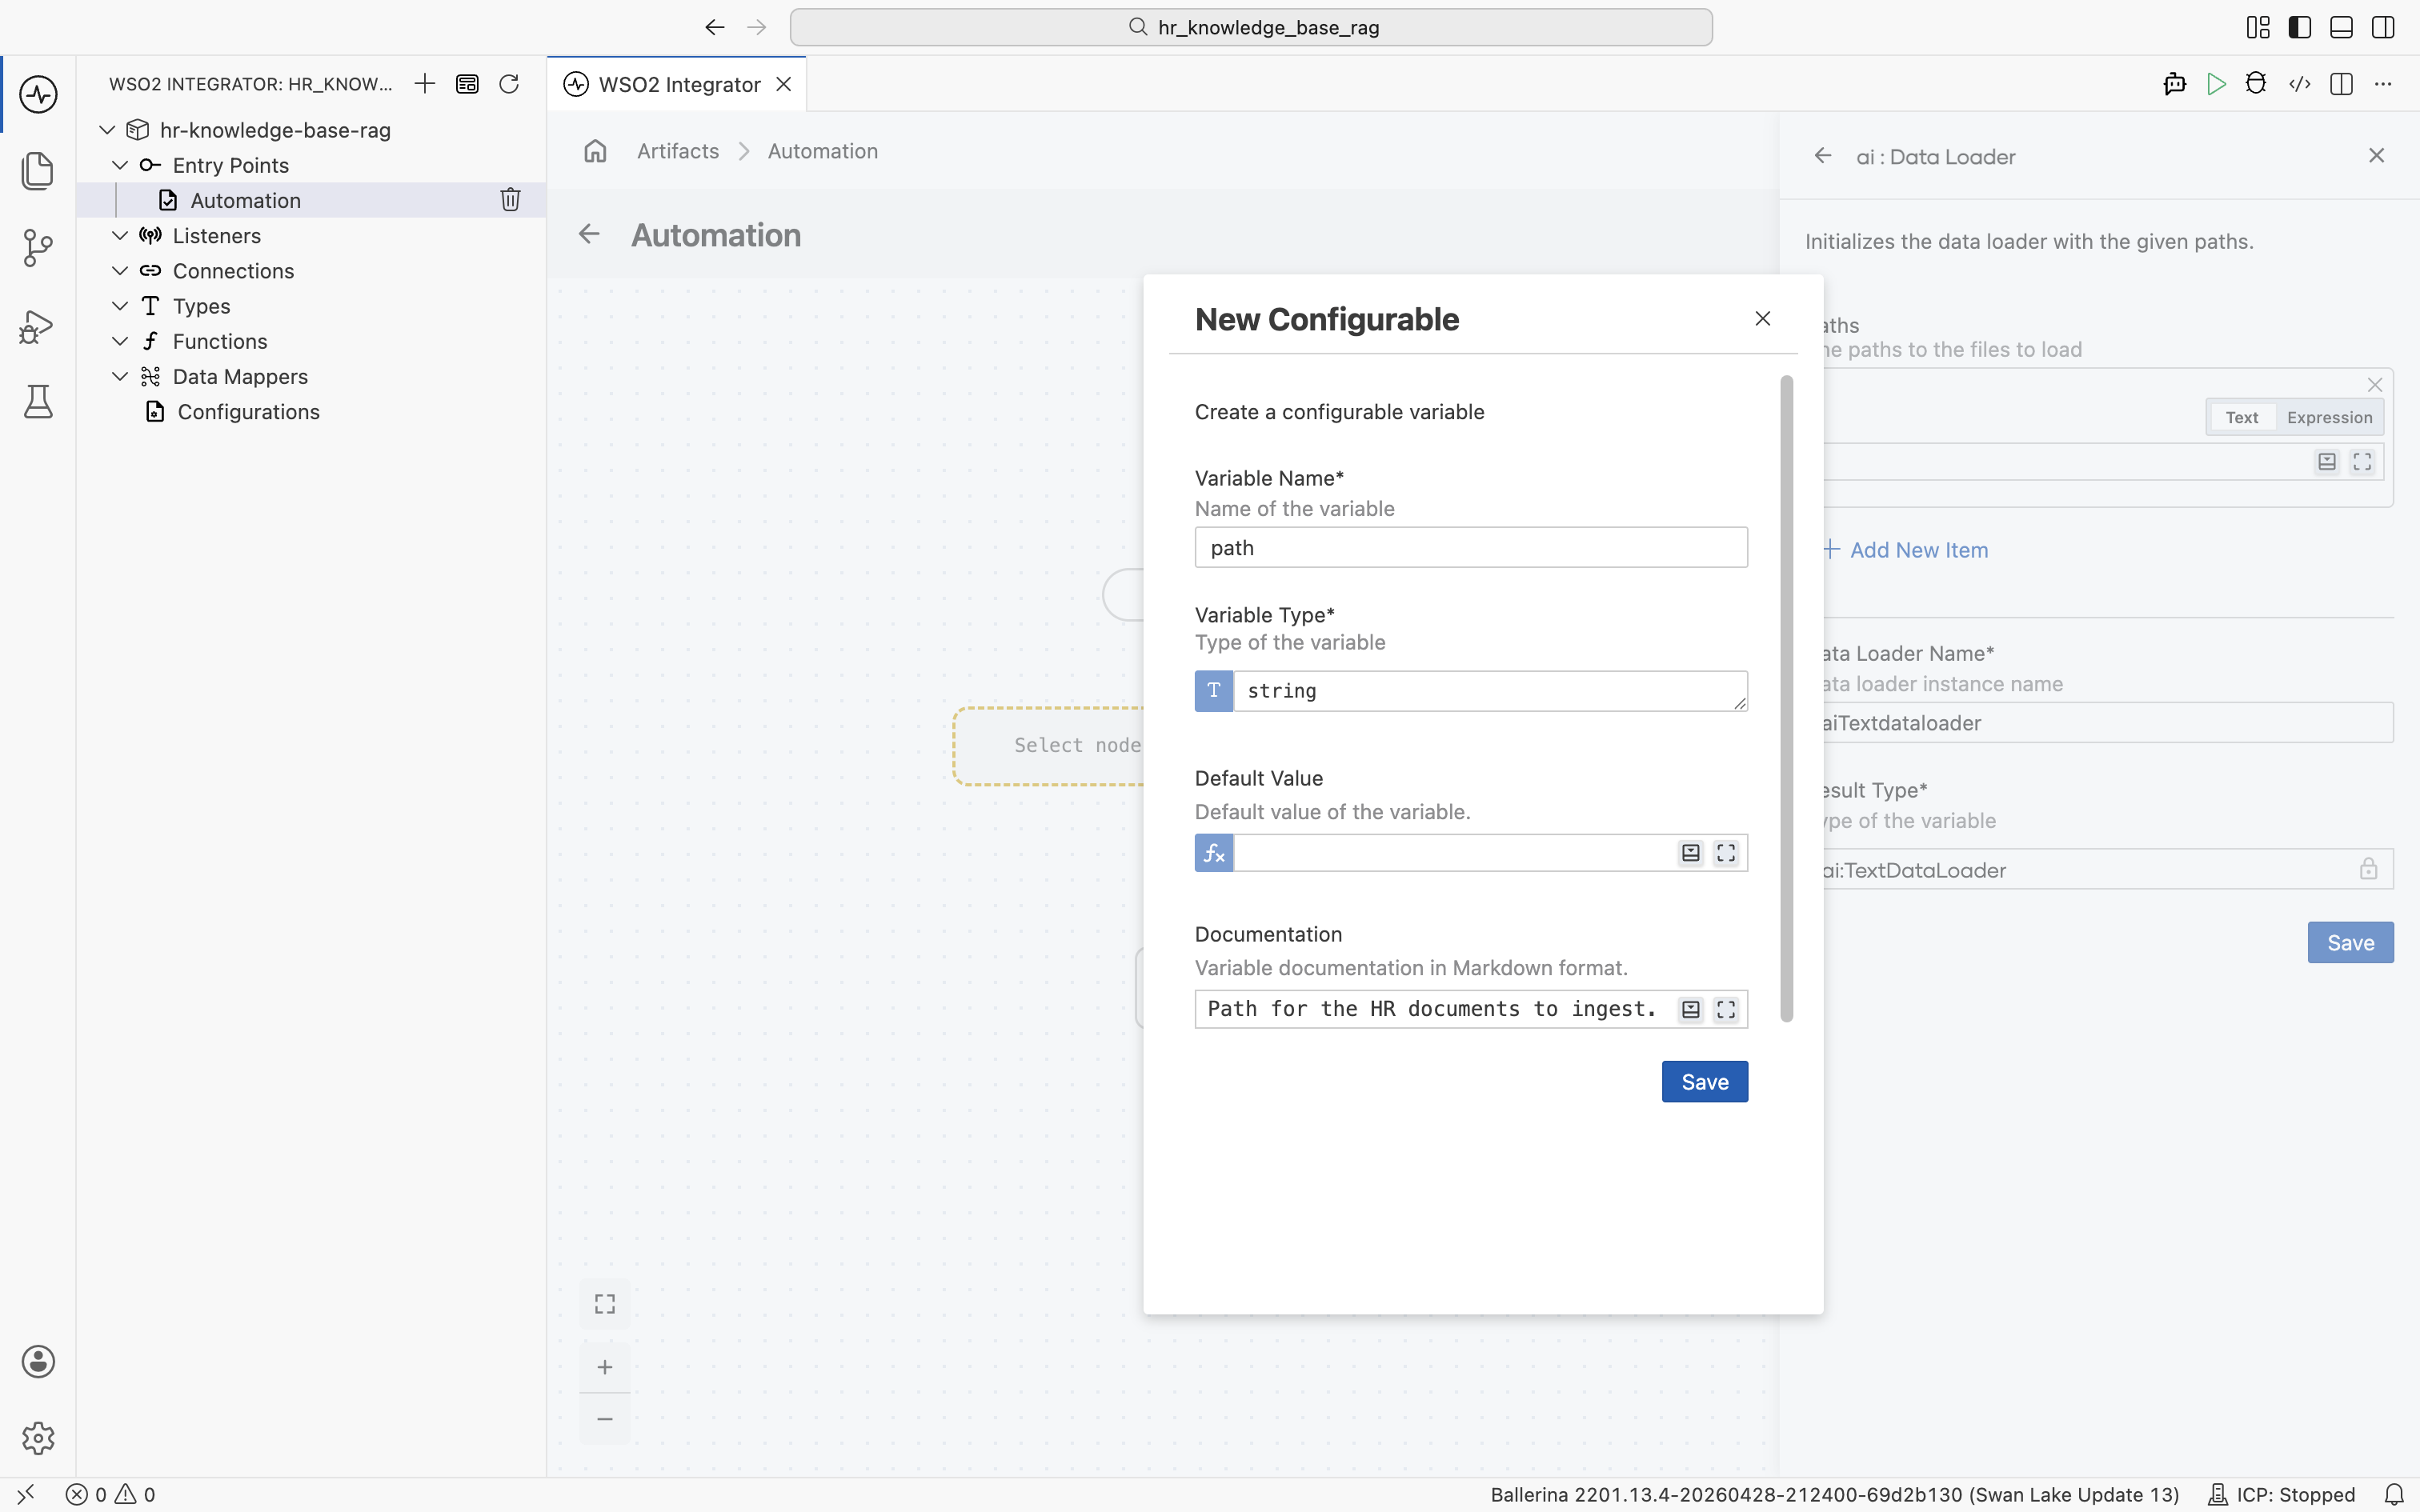Close the New Configurable dialog
This screenshot has width=2420, height=1512.
click(x=1763, y=318)
